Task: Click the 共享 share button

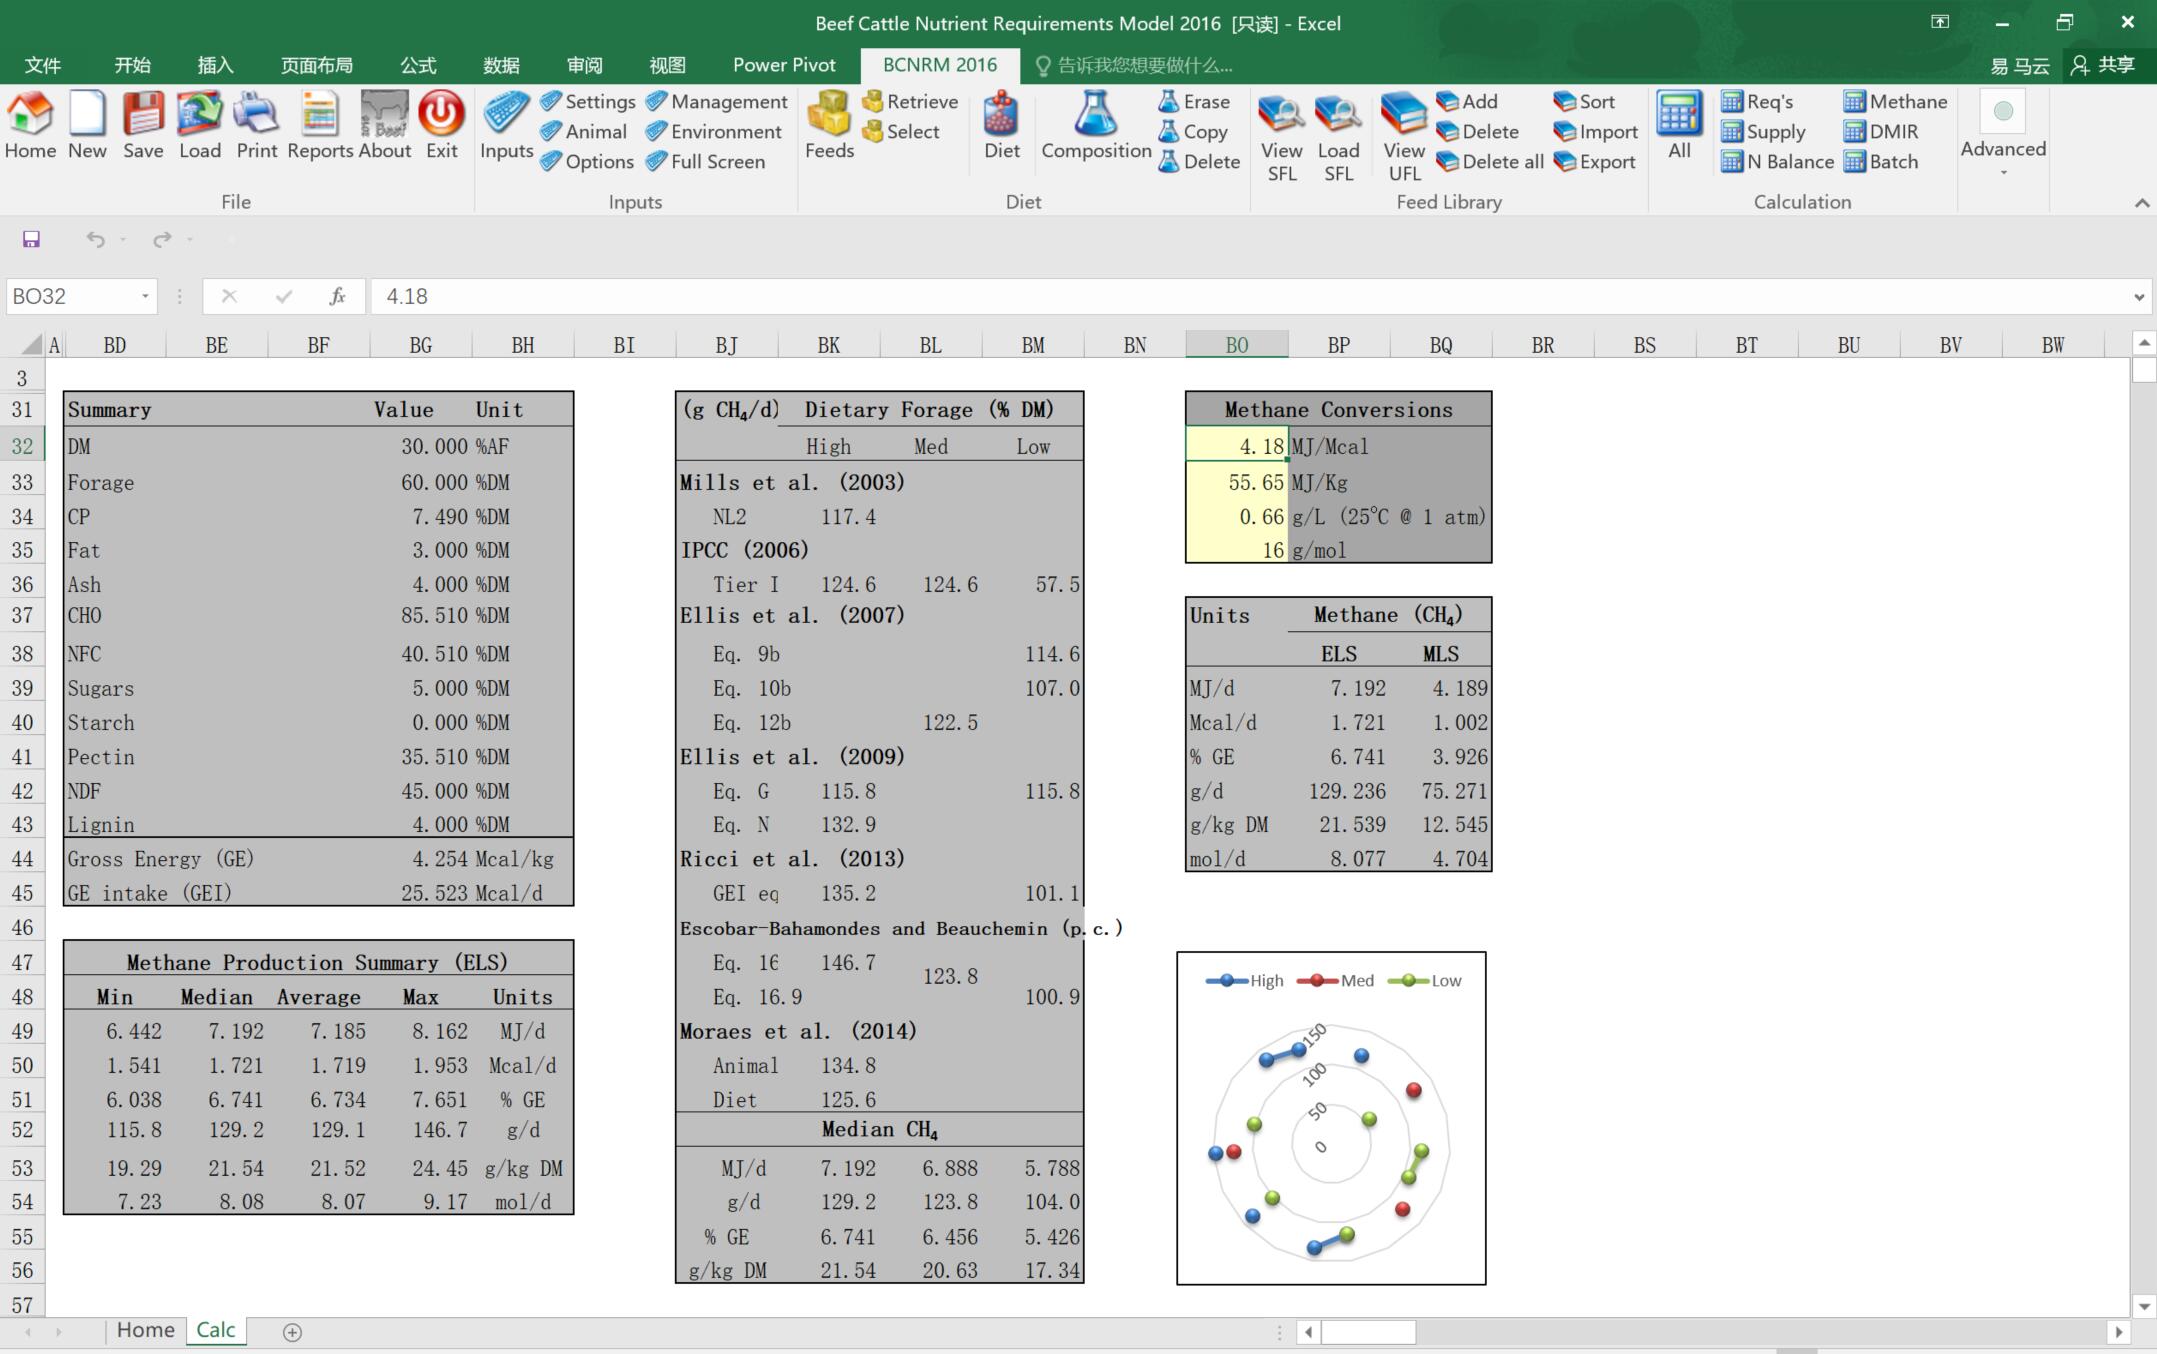Action: point(2104,65)
